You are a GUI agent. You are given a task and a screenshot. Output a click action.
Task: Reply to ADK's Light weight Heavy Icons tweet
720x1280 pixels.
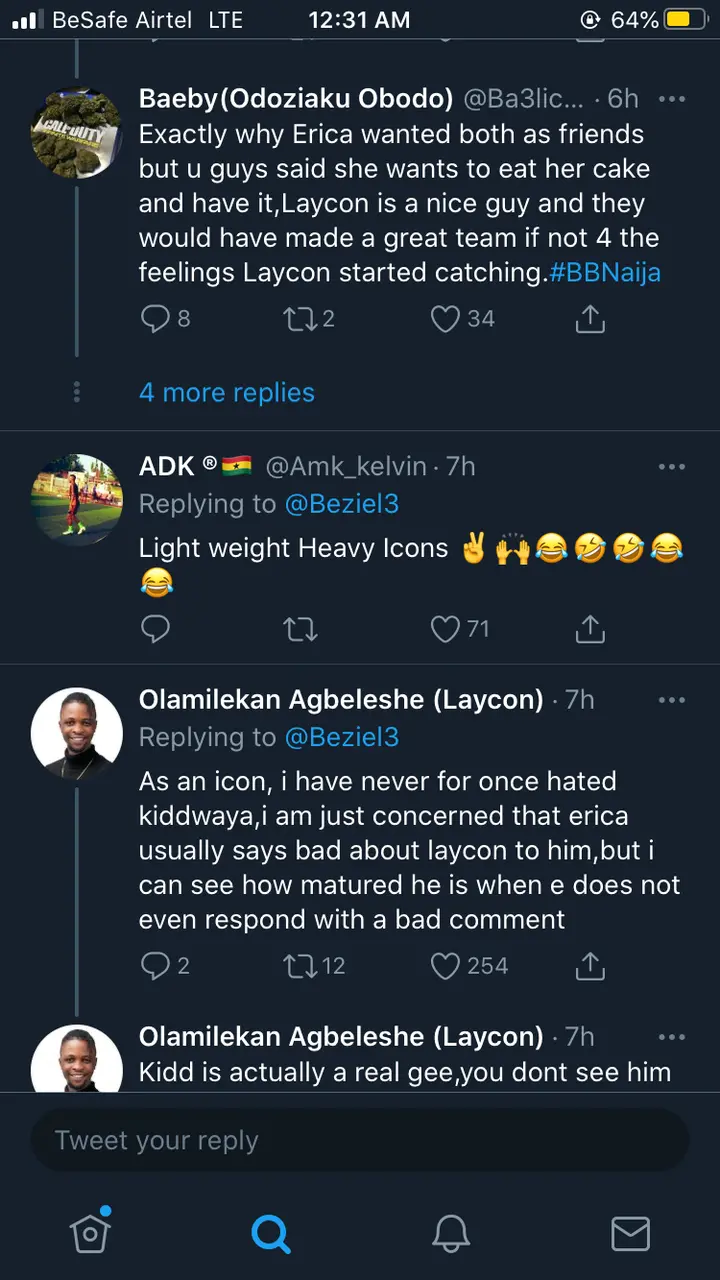[x=155, y=629]
